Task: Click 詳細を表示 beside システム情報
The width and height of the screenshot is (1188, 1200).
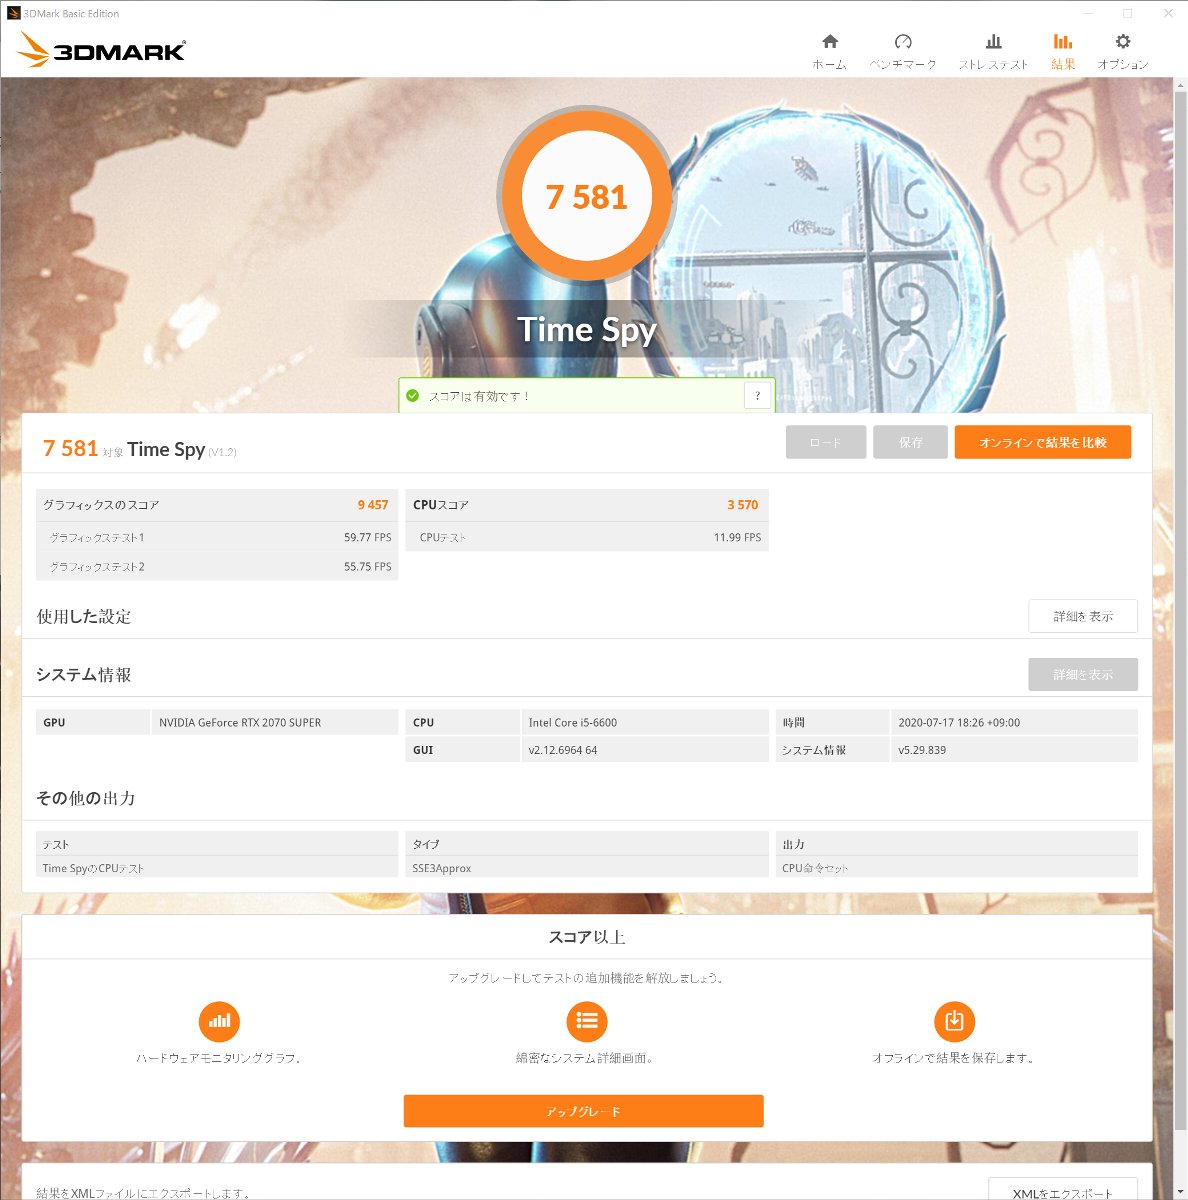Action: click(1083, 675)
